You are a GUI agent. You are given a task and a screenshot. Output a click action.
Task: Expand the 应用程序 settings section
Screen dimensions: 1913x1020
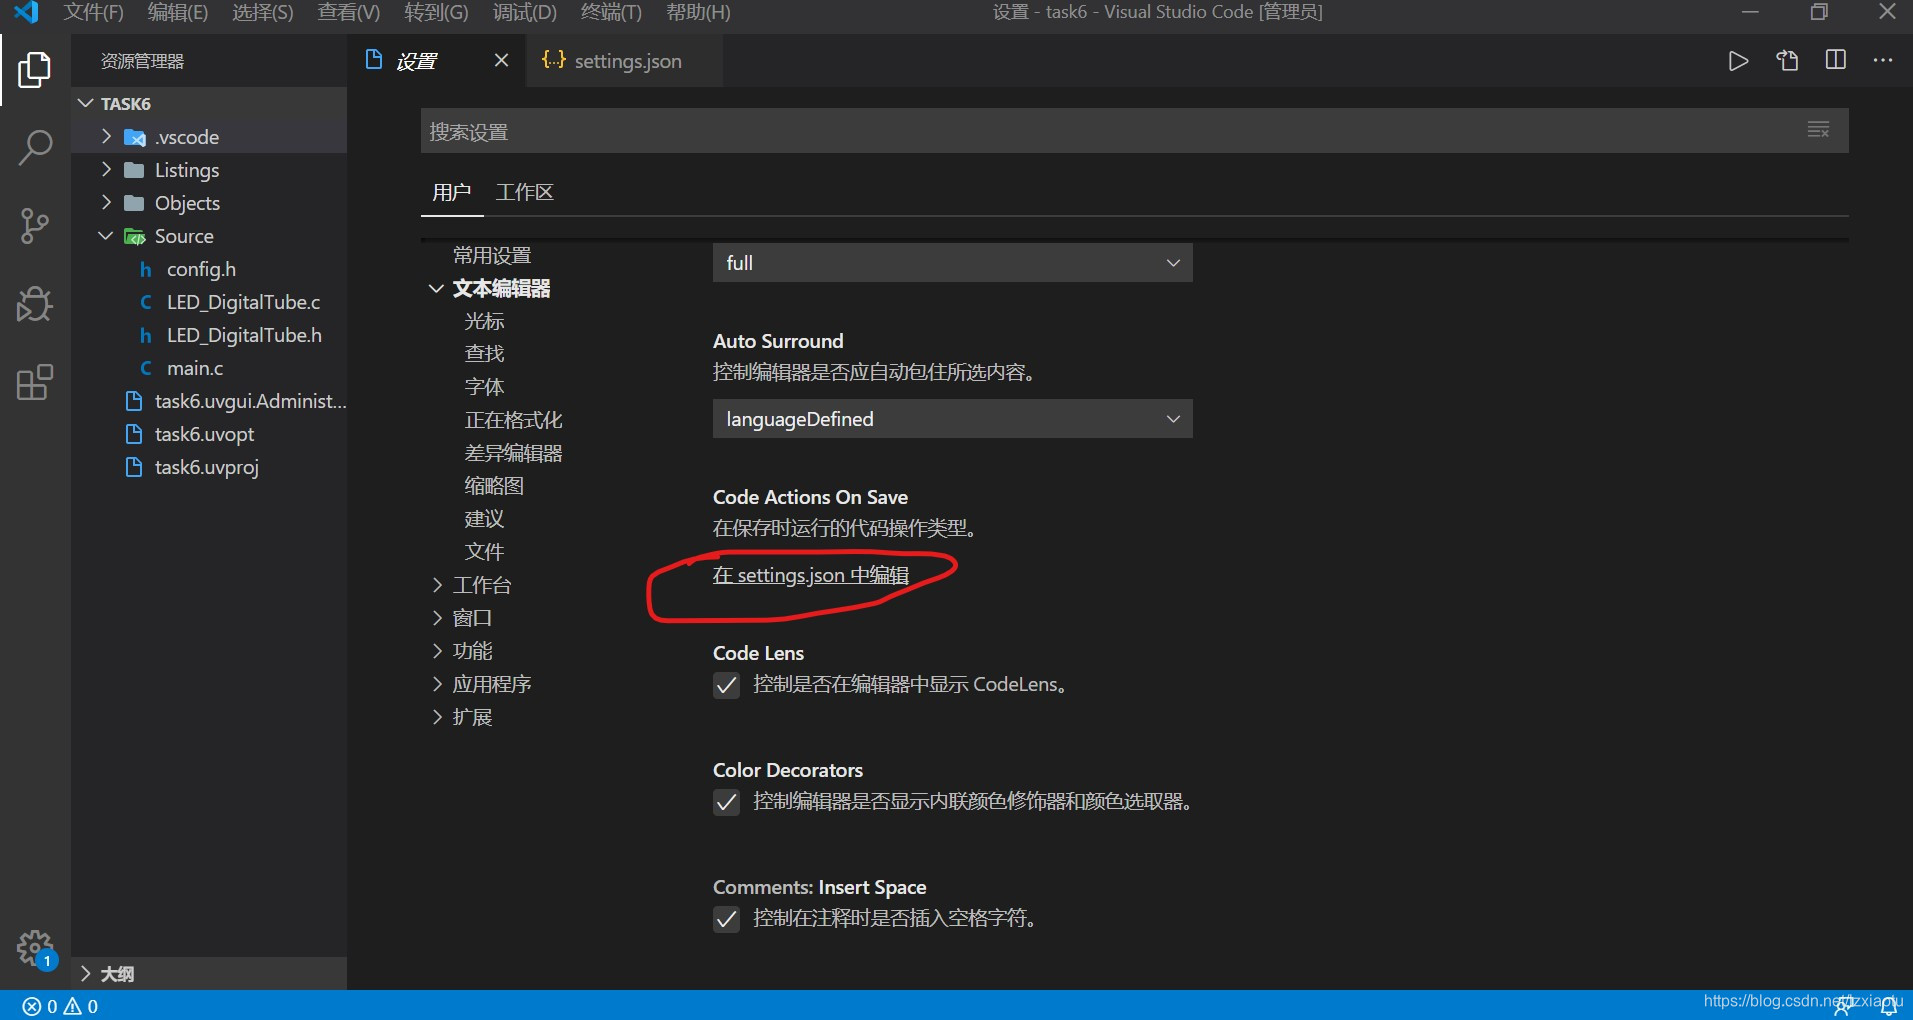click(437, 684)
